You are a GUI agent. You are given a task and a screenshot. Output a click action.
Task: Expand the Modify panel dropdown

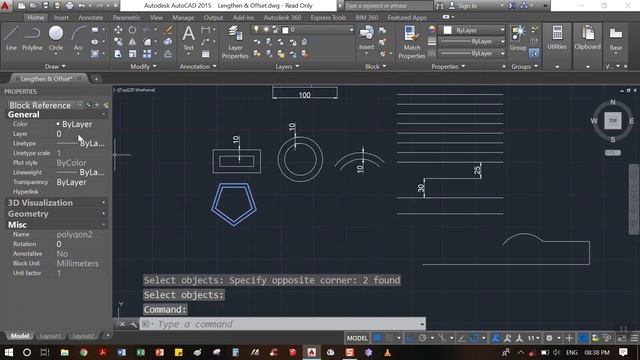coord(143,66)
